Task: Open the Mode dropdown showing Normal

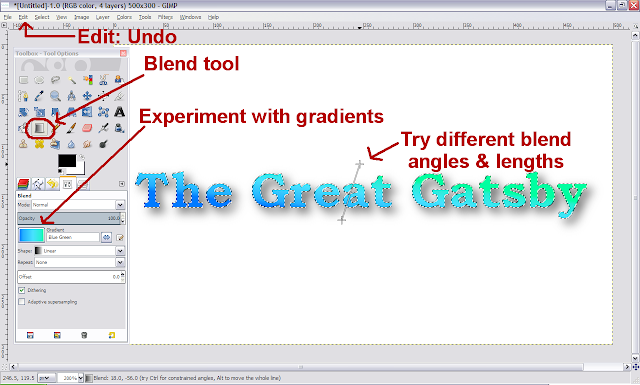Action: 78,205
